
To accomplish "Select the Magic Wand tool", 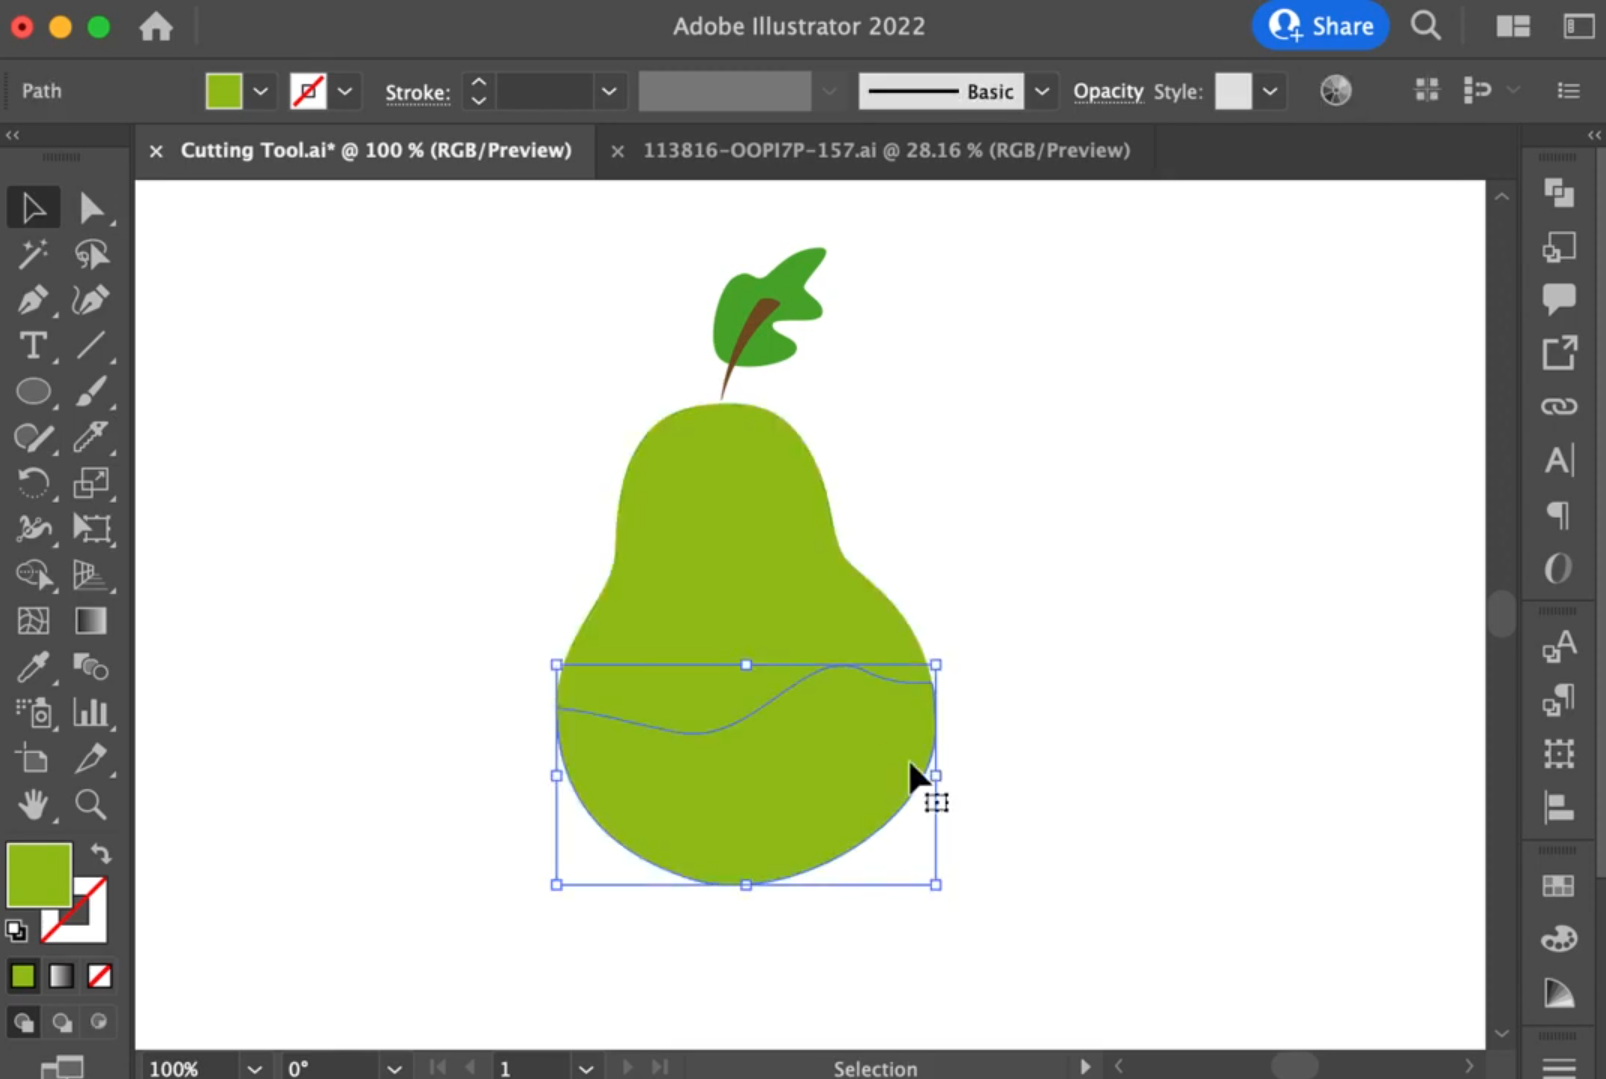I will click(x=33, y=255).
